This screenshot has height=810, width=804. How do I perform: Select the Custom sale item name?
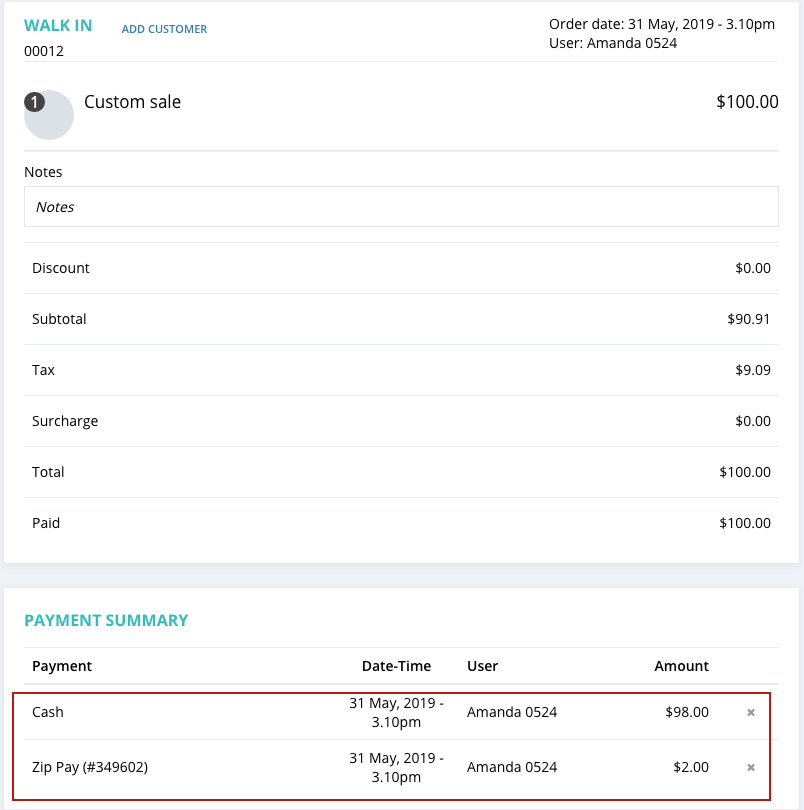tap(132, 102)
